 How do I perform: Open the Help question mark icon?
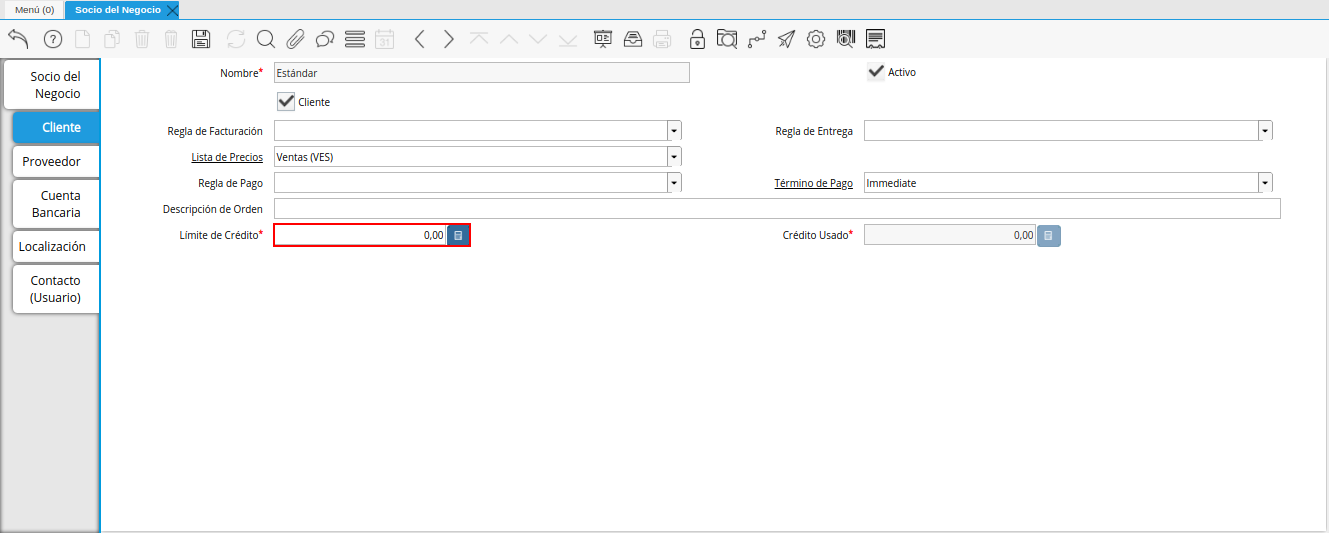(x=53, y=39)
